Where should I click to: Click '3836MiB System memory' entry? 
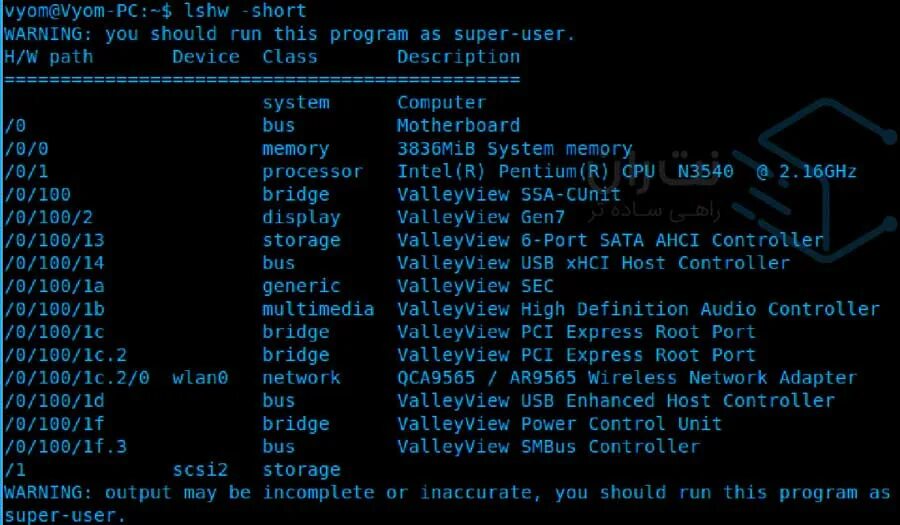click(514, 149)
